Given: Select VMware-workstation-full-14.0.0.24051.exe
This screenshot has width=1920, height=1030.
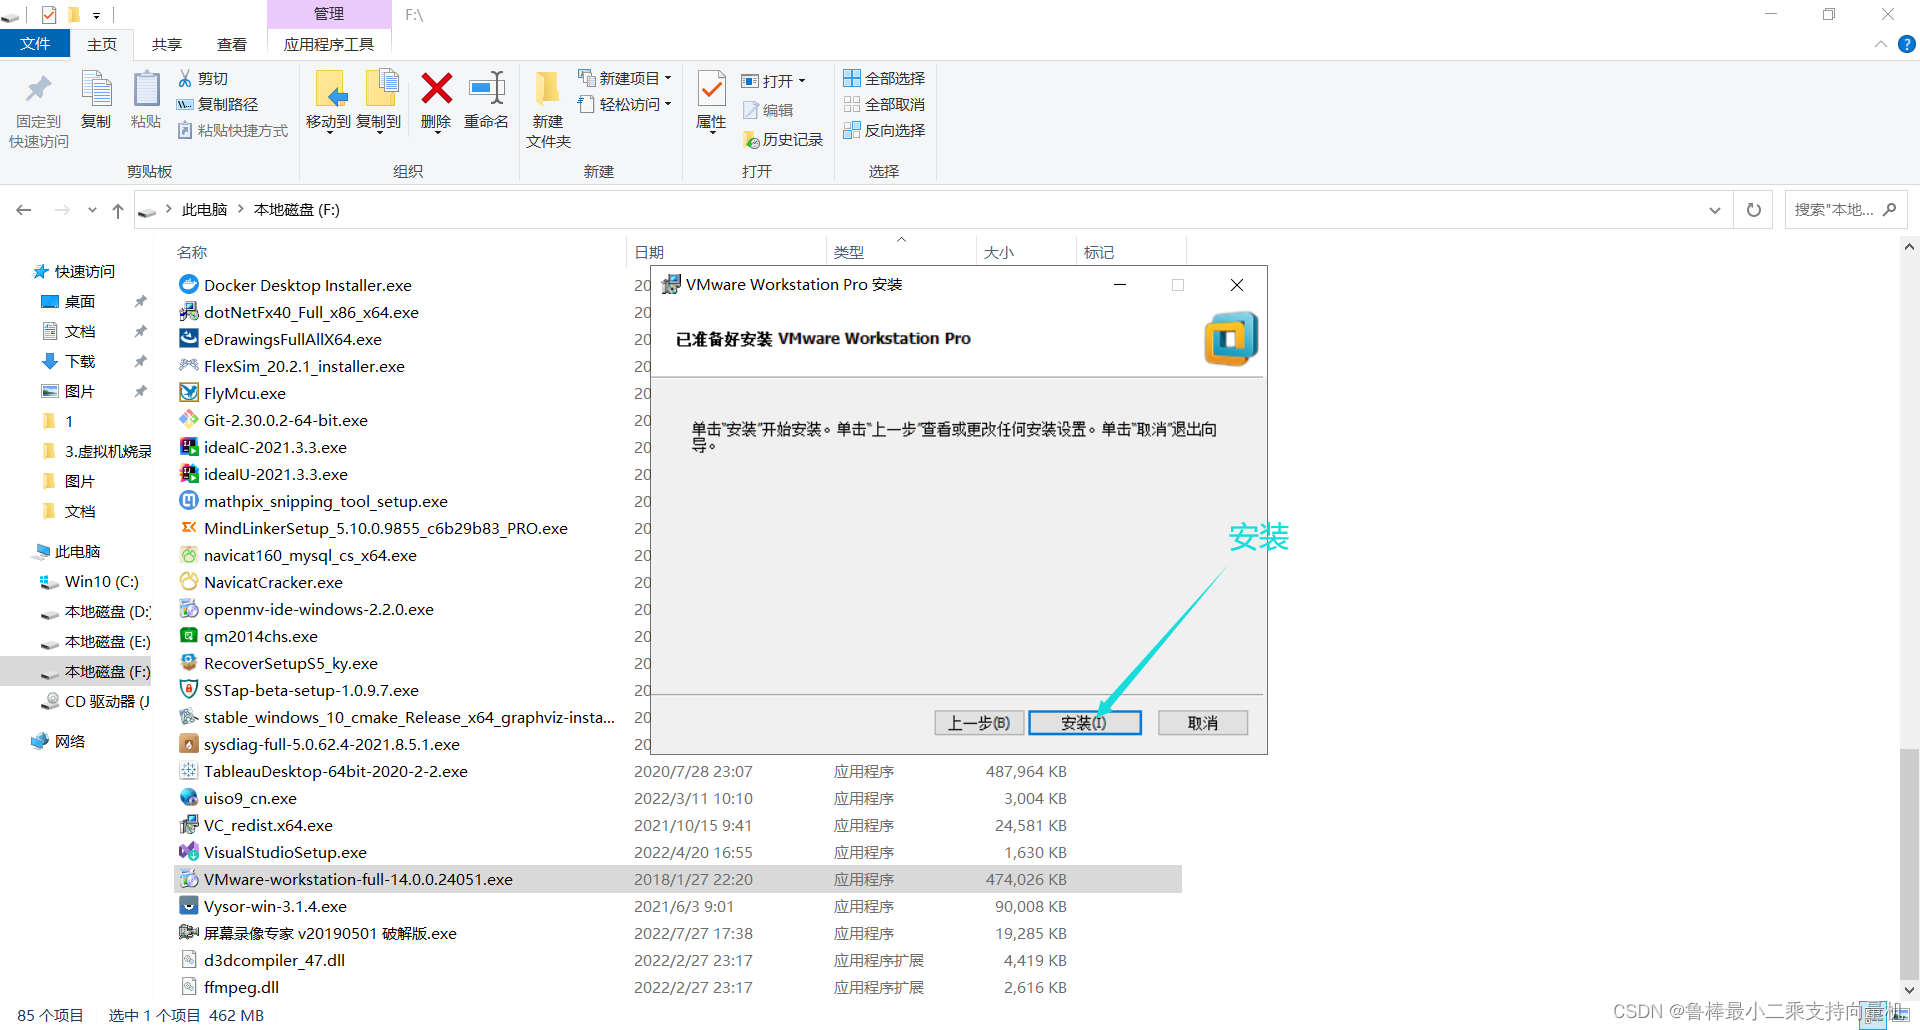Looking at the screenshot, I should (358, 880).
